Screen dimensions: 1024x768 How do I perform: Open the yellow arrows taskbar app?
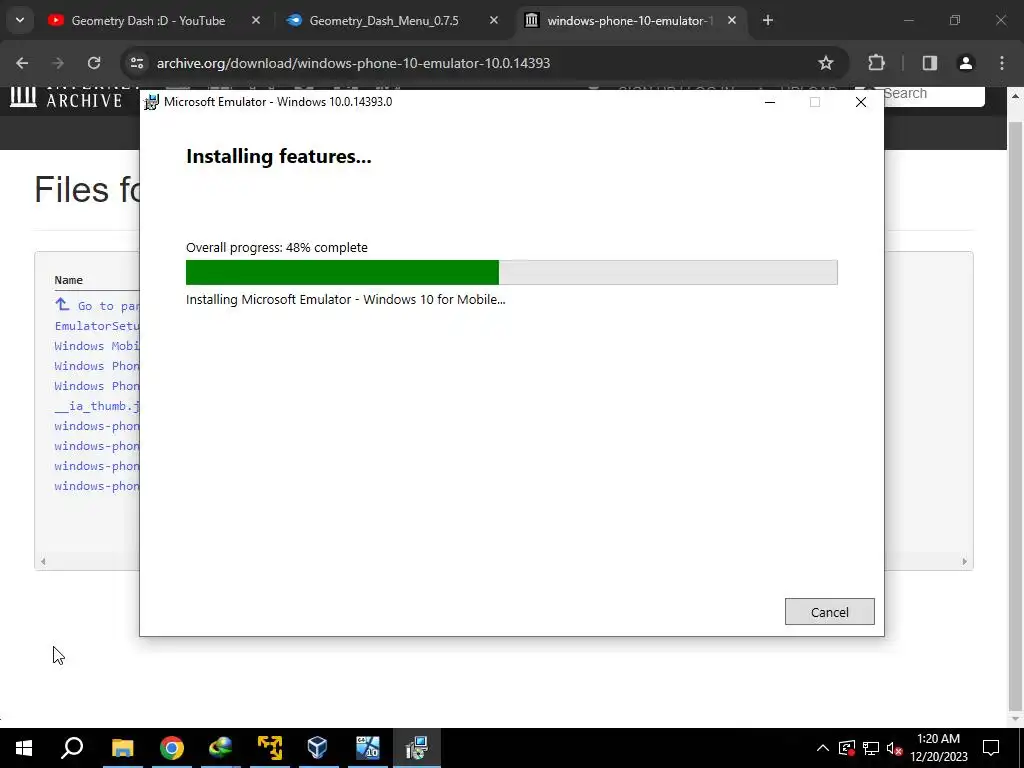coord(270,748)
